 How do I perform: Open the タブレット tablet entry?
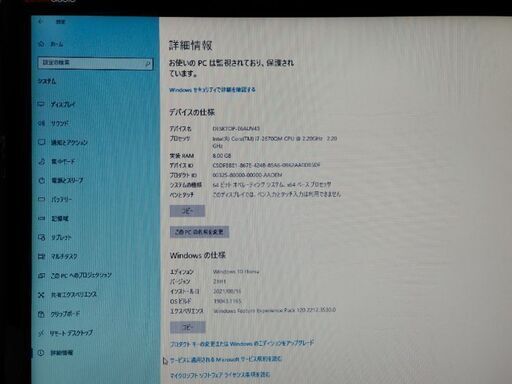click(x=55, y=238)
